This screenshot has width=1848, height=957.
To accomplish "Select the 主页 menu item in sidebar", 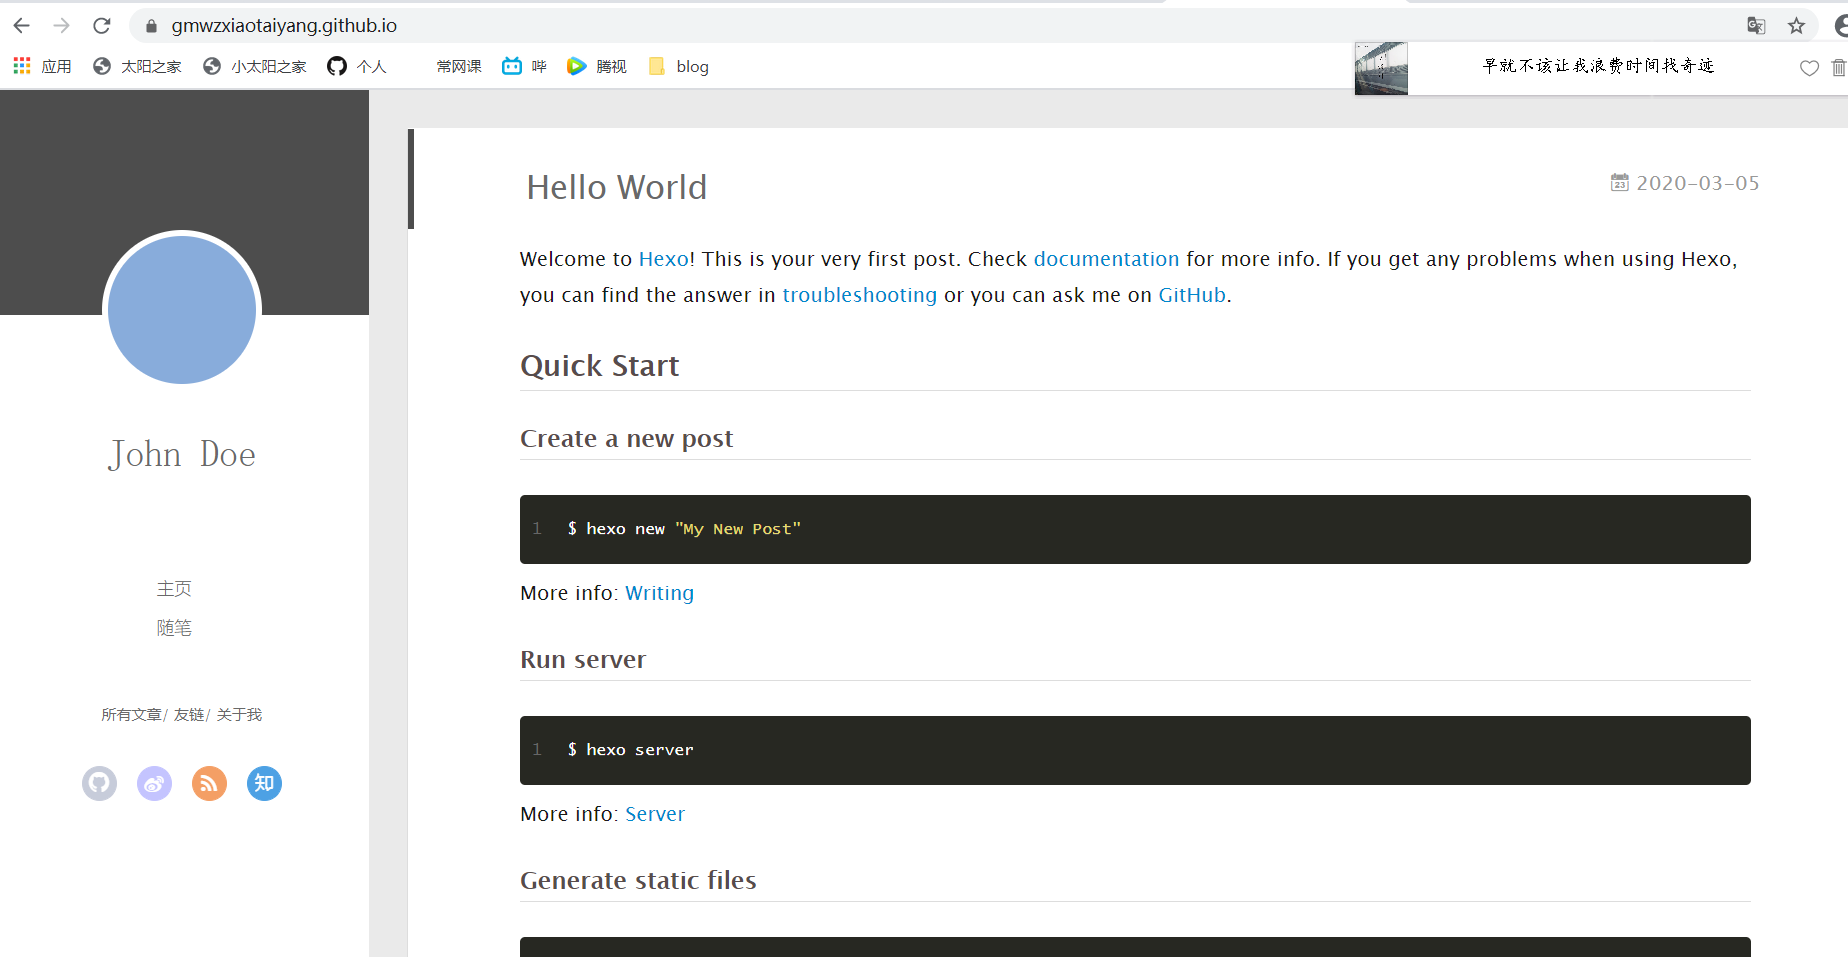I will [174, 589].
